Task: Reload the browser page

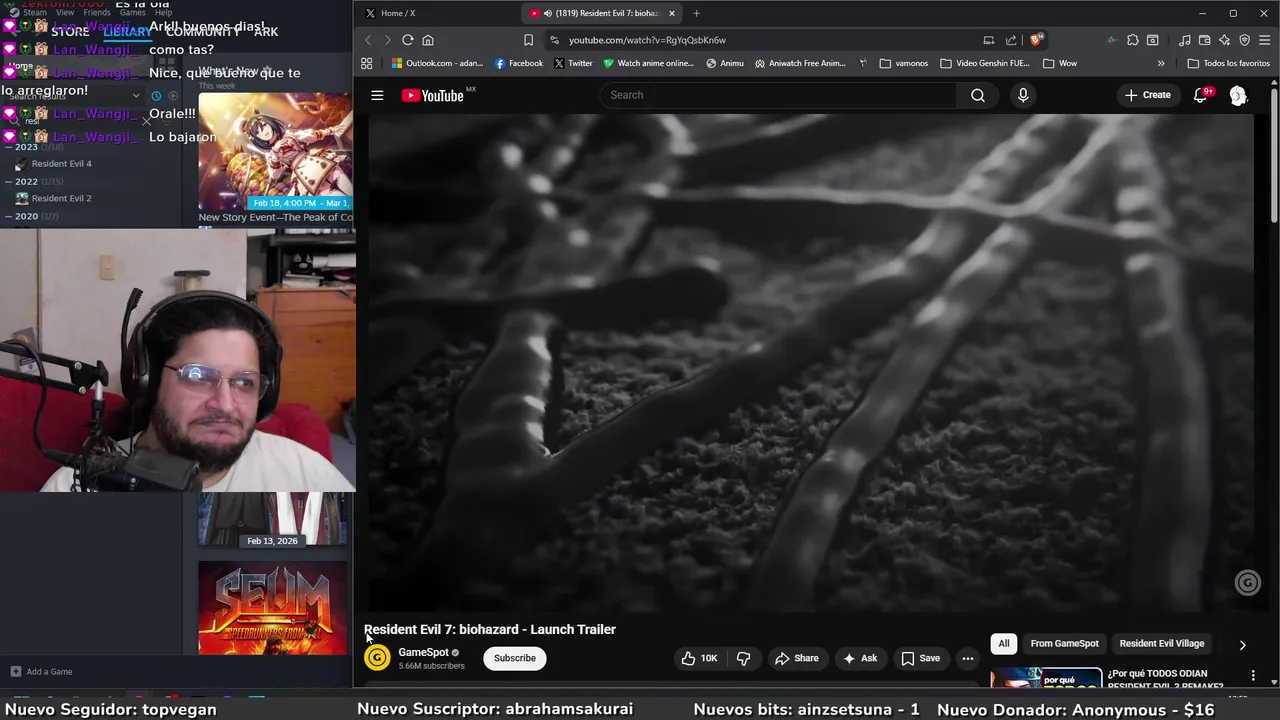Action: pyautogui.click(x=407, y=40)
